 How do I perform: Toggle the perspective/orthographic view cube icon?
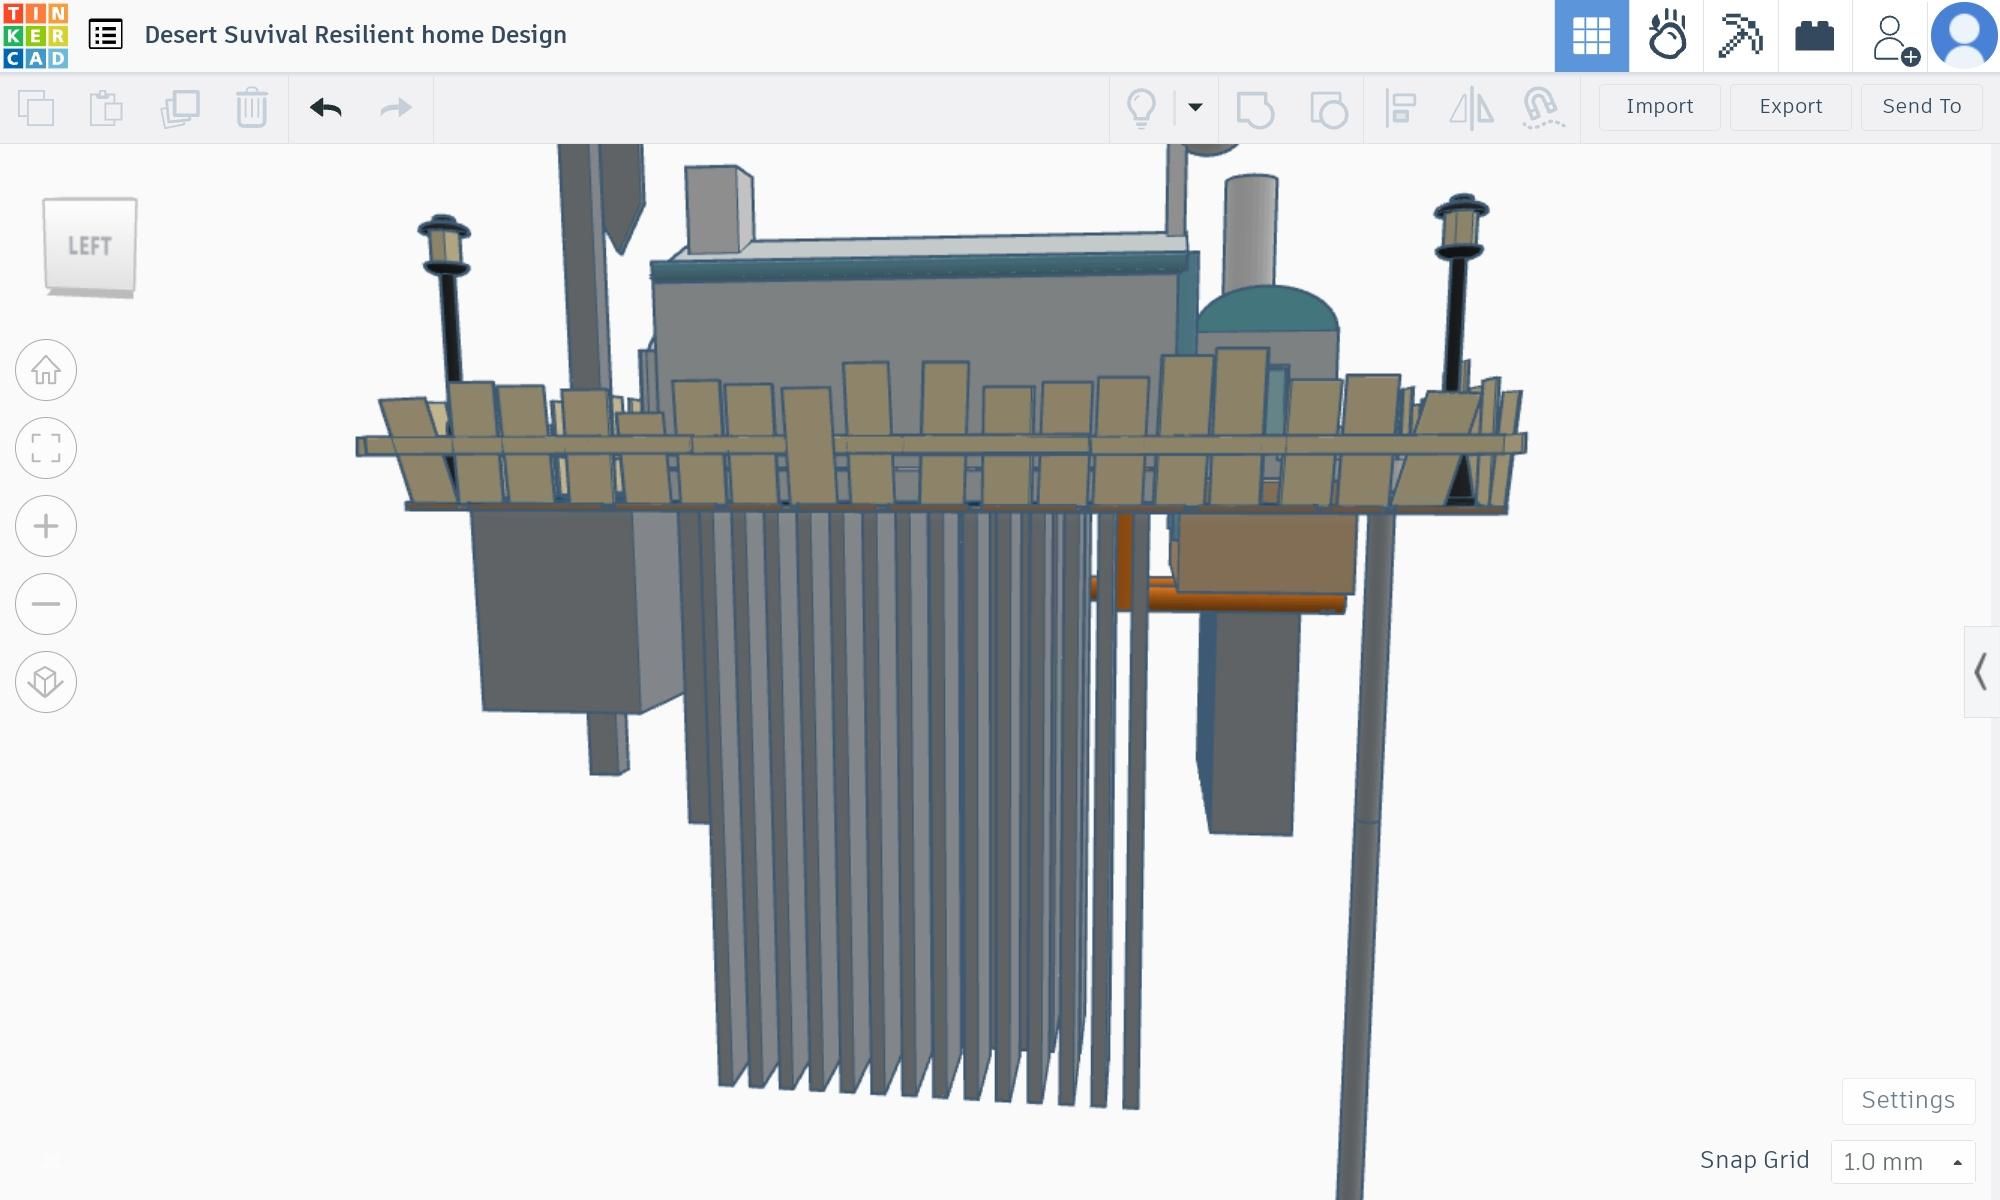point(46,682)
